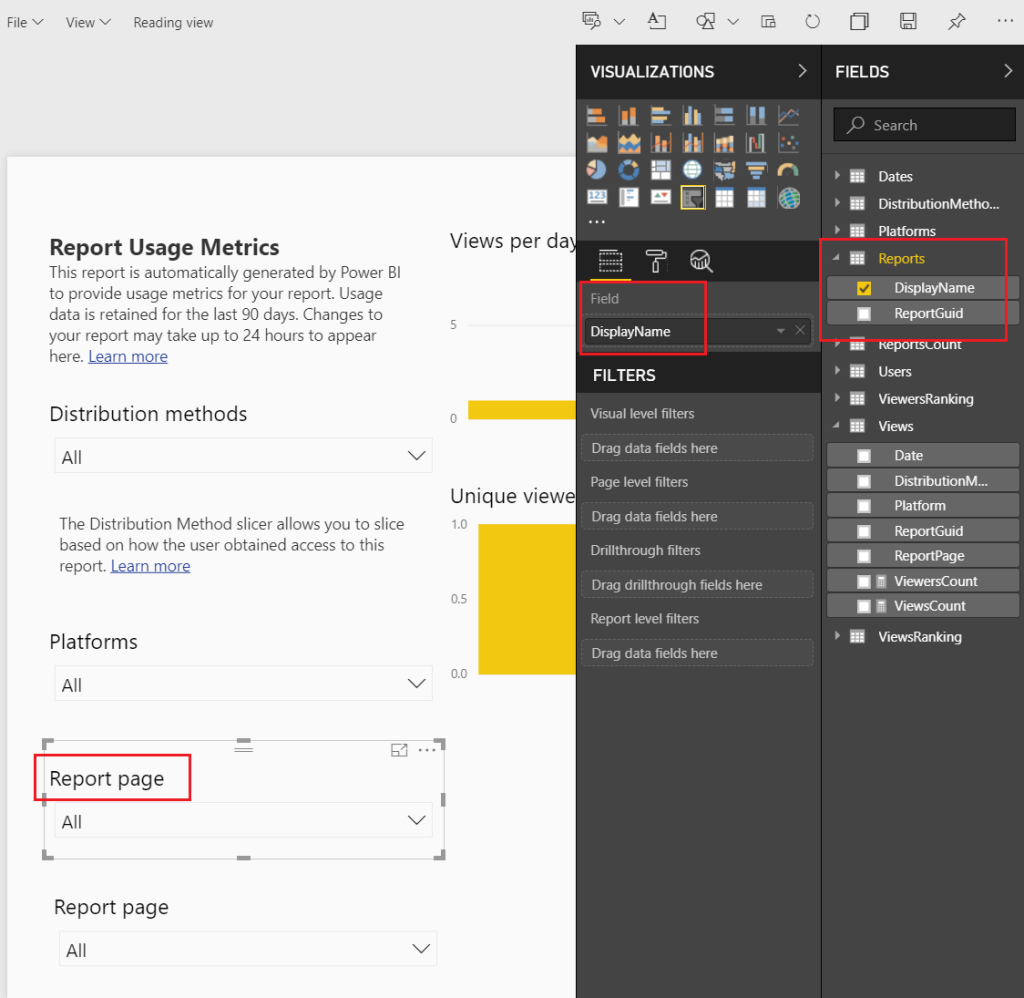Screen dimensions: 1024x998
Task: Collapse the Reports table in Fields pane
Action: click(x=839, y=257)
